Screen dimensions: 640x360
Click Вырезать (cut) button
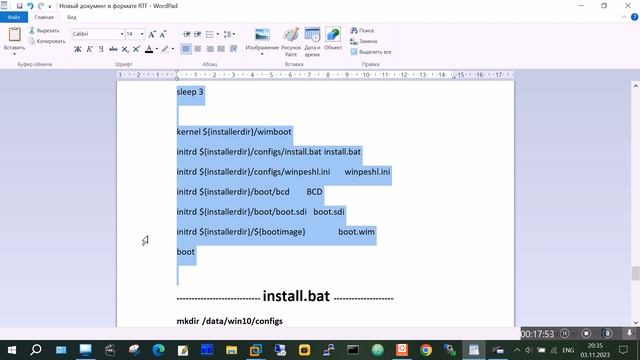[x=44, y=31]
